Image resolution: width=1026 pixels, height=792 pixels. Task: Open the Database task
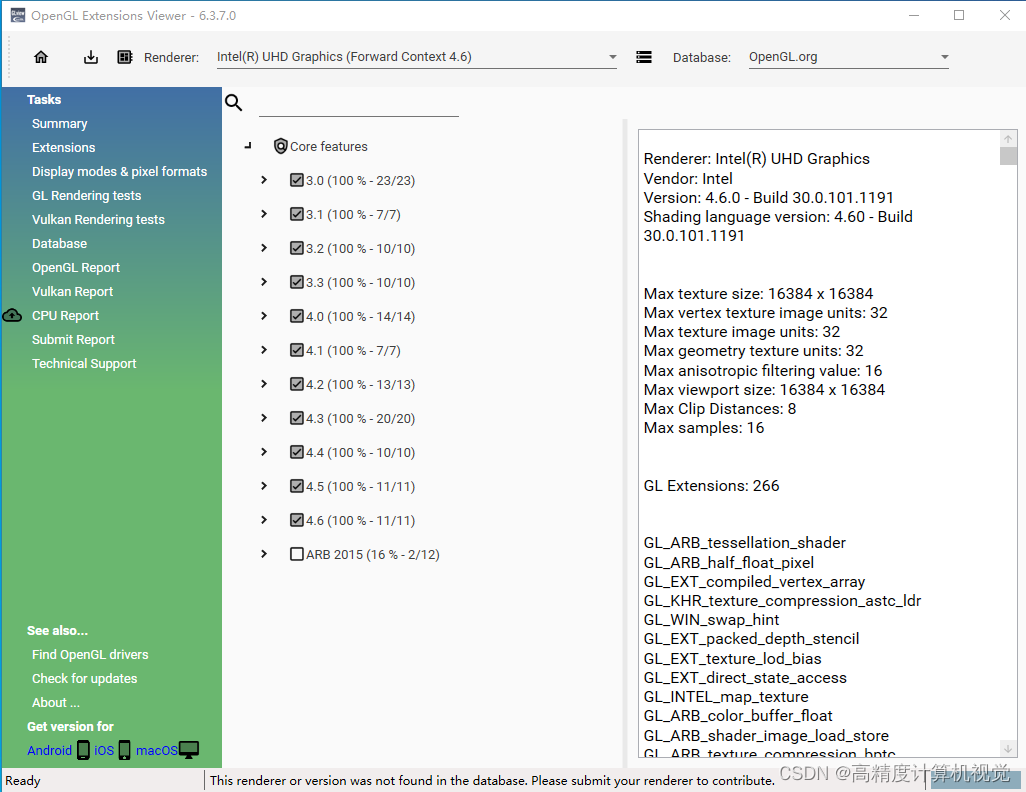pyautogui.click(x=59, y=243)
